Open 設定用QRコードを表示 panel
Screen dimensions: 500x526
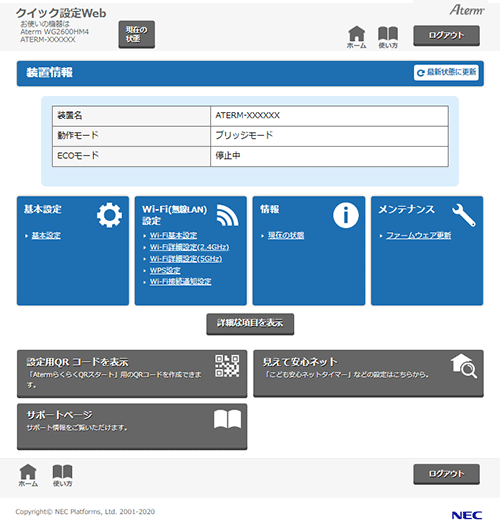point(132,373)
